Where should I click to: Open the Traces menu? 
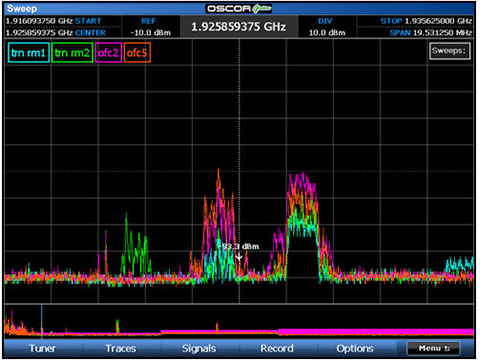[x=121, y=348]
